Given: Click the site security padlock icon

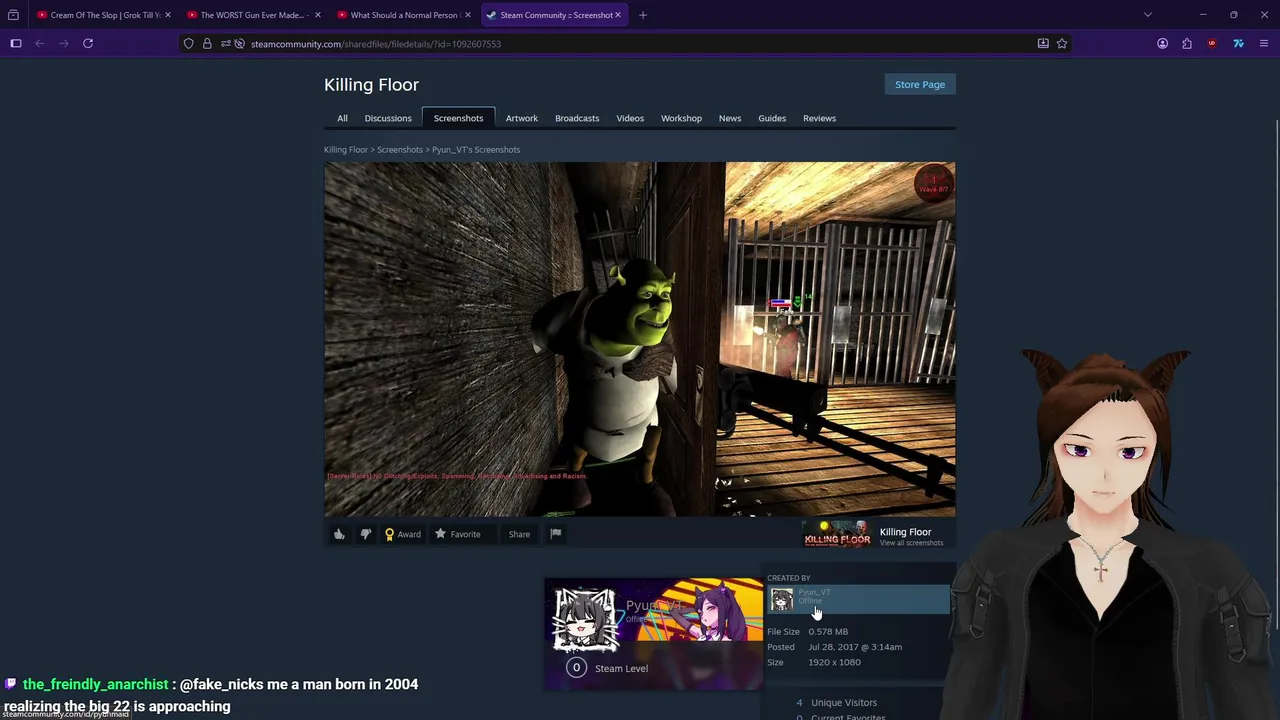Looking at the screenshot, I should (x=207, y=44).
